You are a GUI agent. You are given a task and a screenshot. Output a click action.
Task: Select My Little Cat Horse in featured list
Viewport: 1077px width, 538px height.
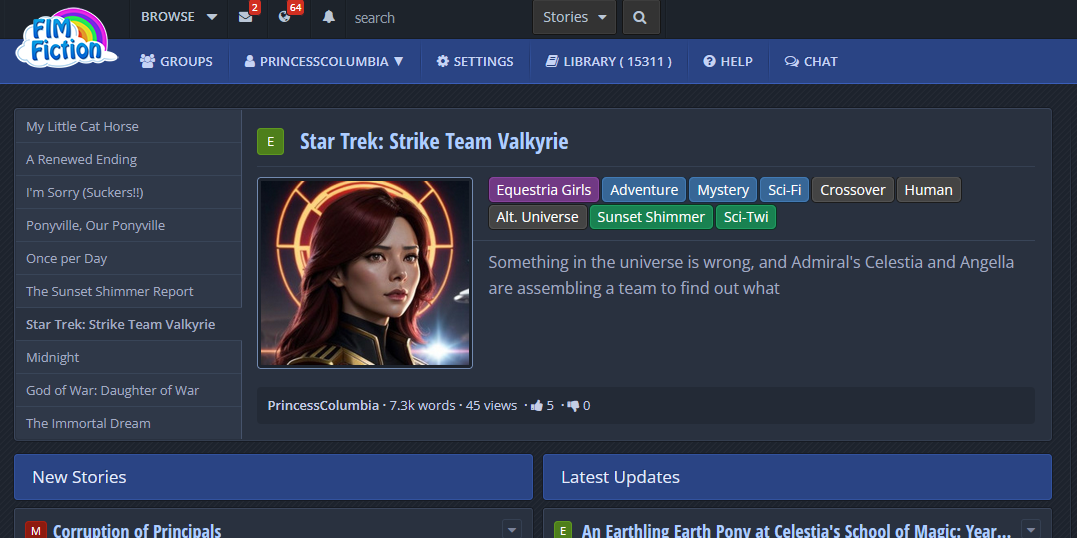click(128, 126)
